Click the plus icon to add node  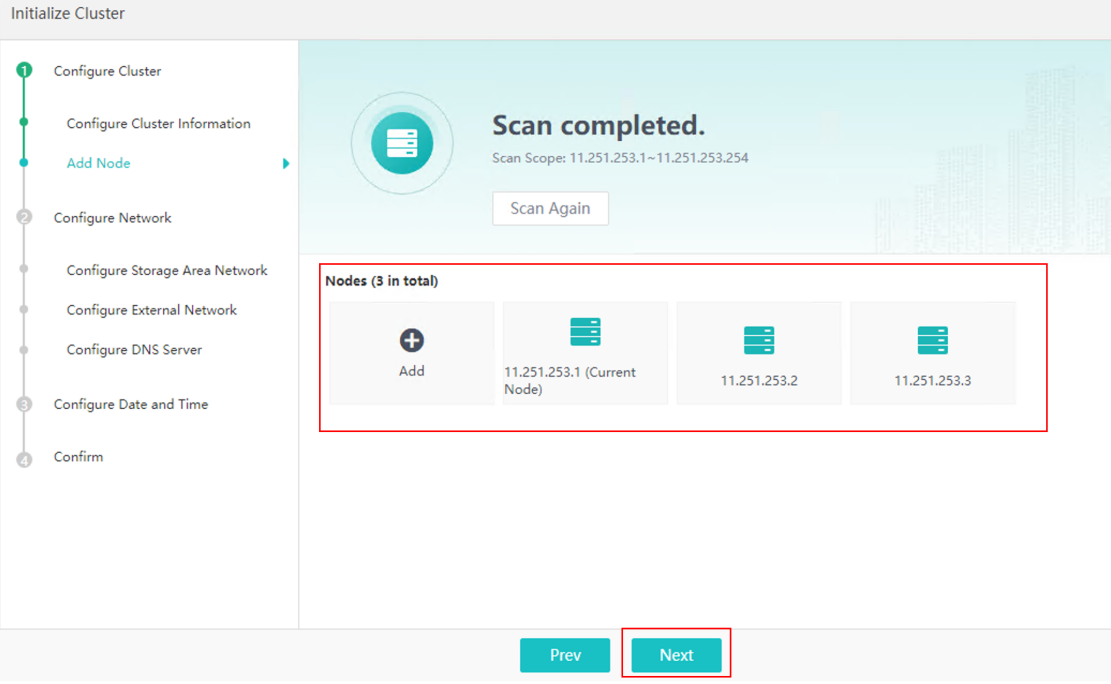pos(412,340)
